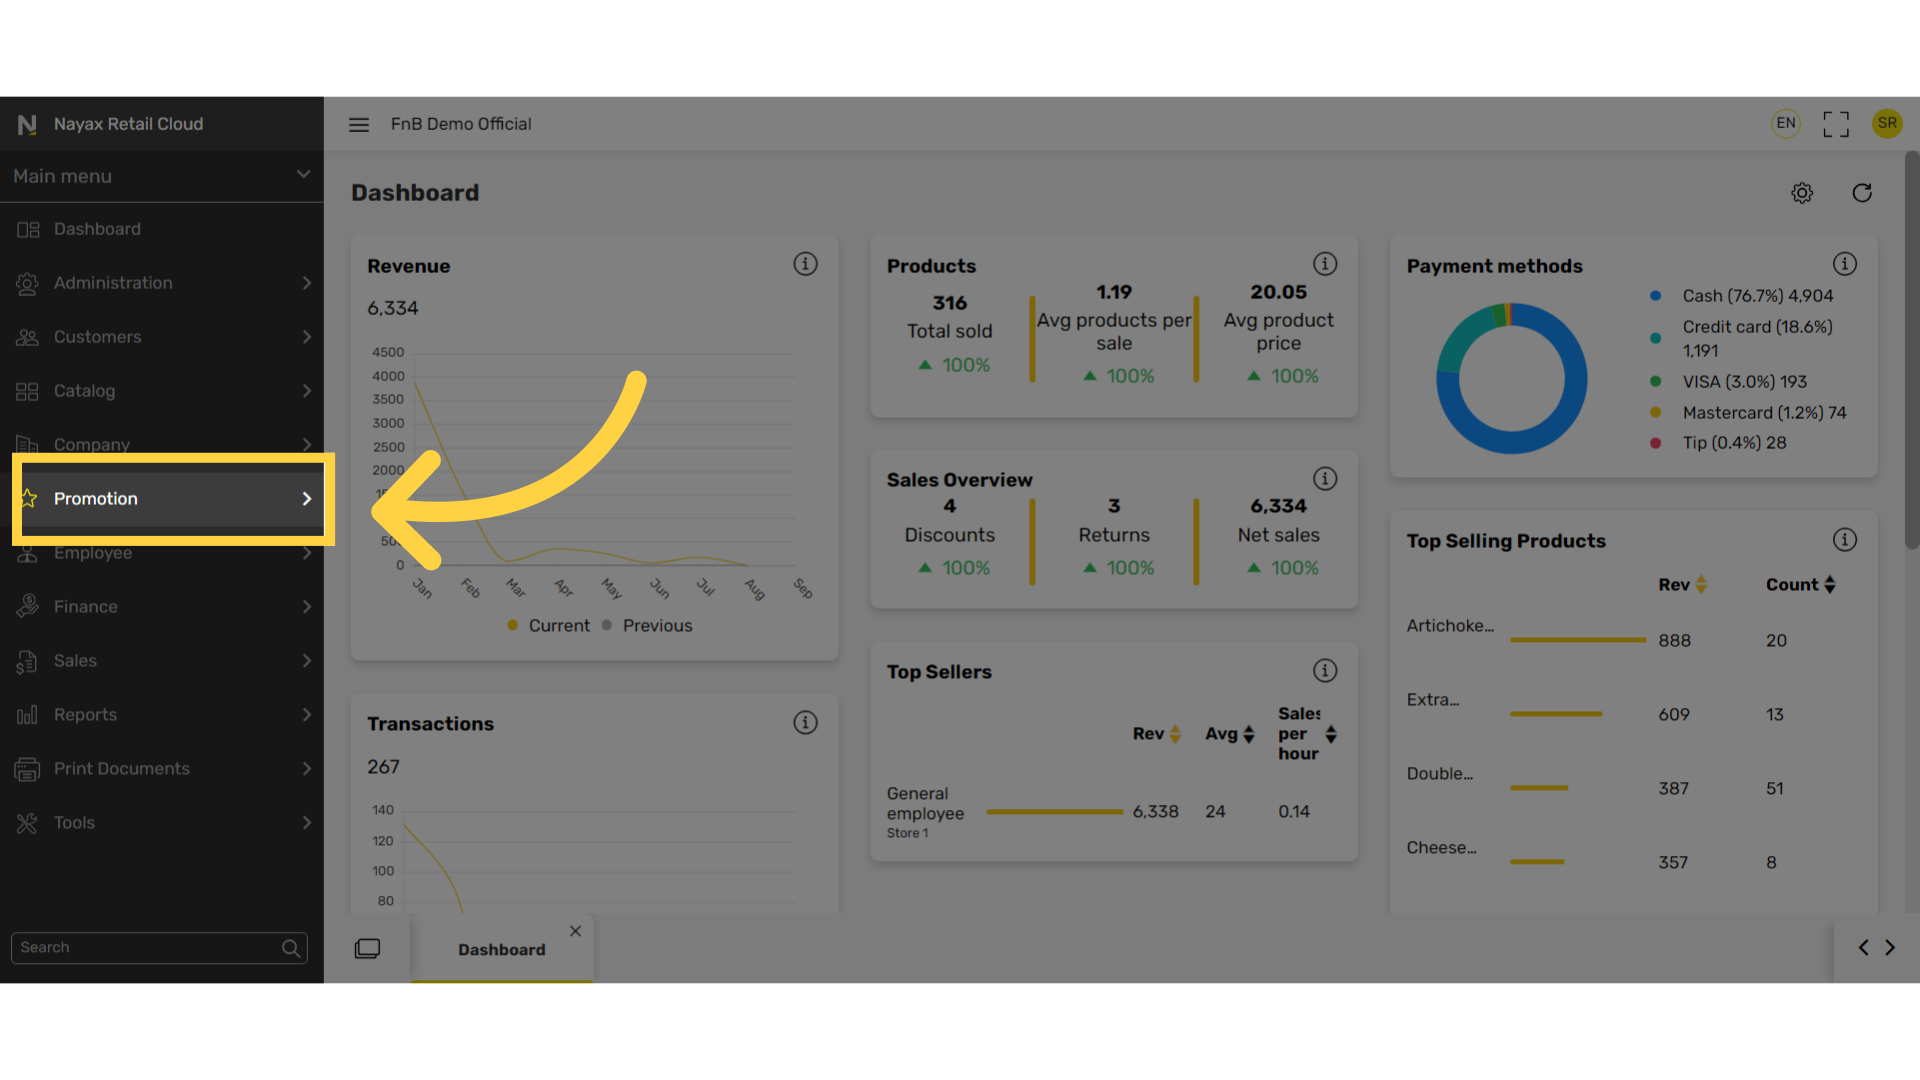
Task: Refresh the dashboard data
Action: coord(1862,193)
